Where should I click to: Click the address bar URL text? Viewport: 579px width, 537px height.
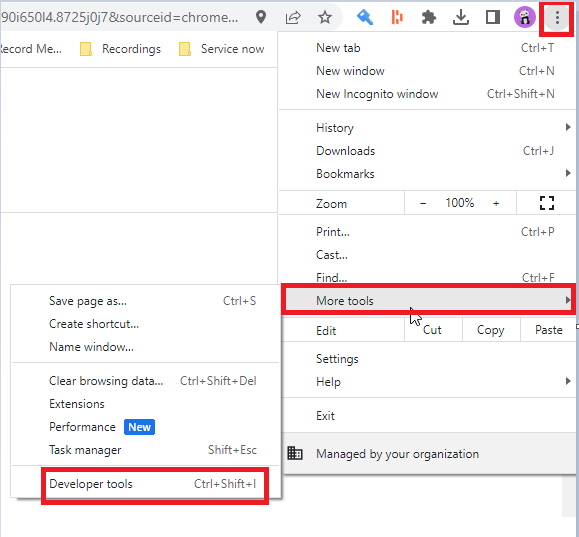pyautogui.click(x=120, y=17)
